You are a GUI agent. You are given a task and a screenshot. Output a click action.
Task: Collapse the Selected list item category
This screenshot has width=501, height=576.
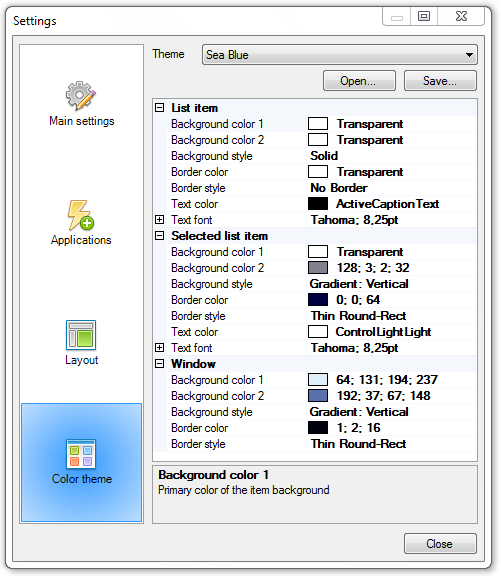(159, 235)
